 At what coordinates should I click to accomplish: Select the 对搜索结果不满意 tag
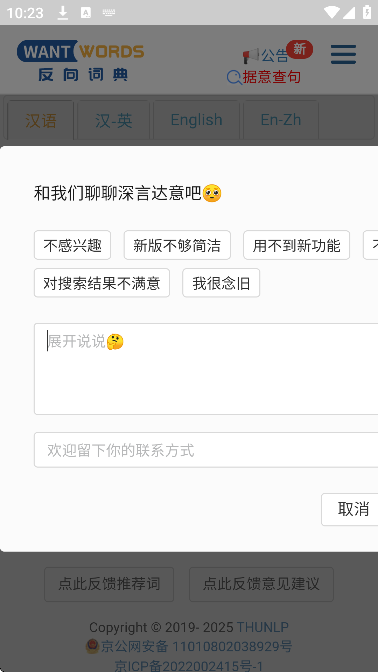tap(102, 283)
